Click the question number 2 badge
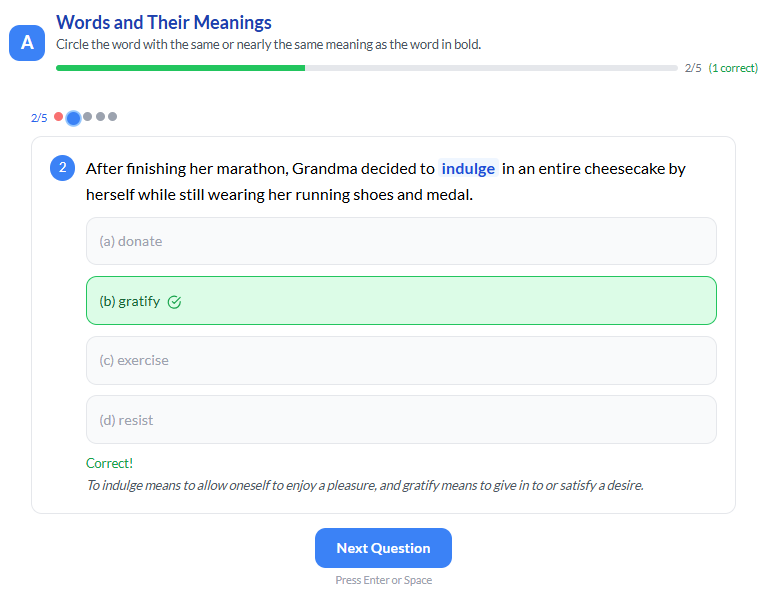The height and width of the screenshot is (610, 782). [x=62, y=168]
